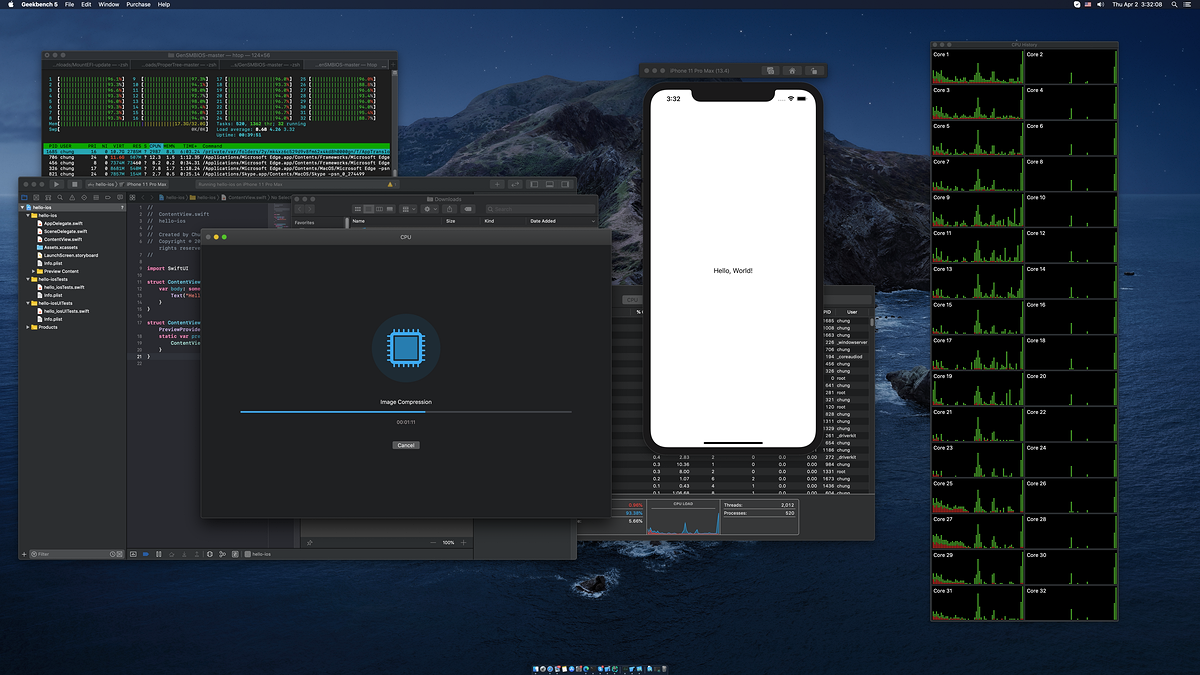Click the Xcode navigator Filter field

tap(75, 554)
